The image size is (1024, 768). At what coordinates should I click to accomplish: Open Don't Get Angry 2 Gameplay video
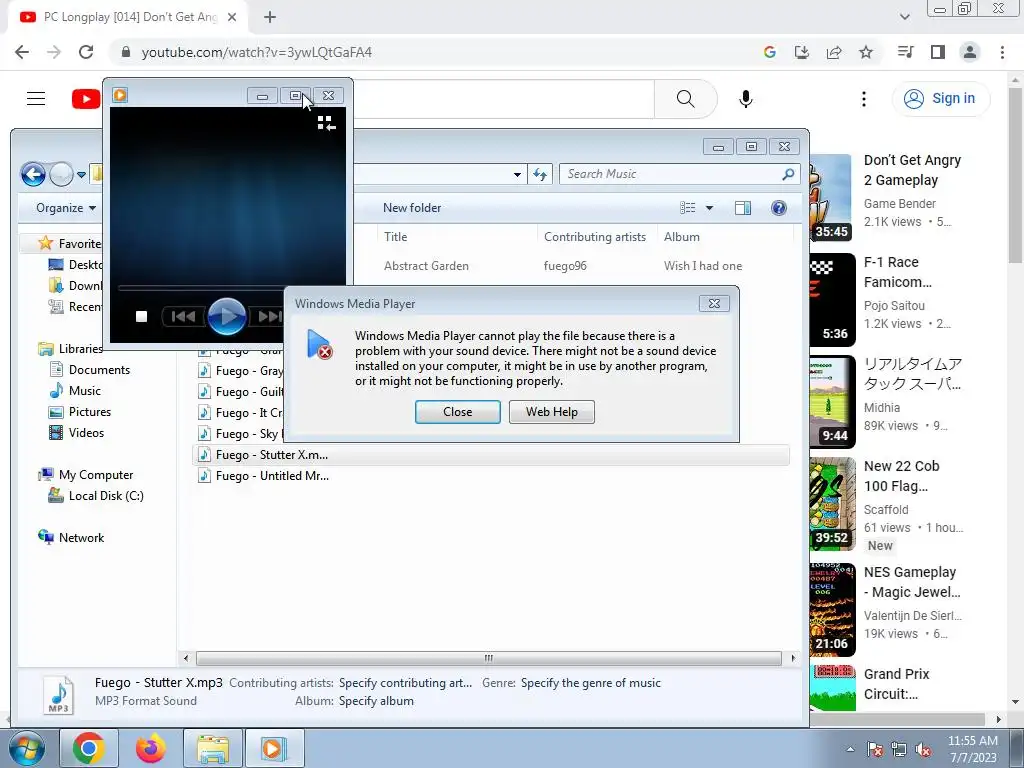[912, 170]
